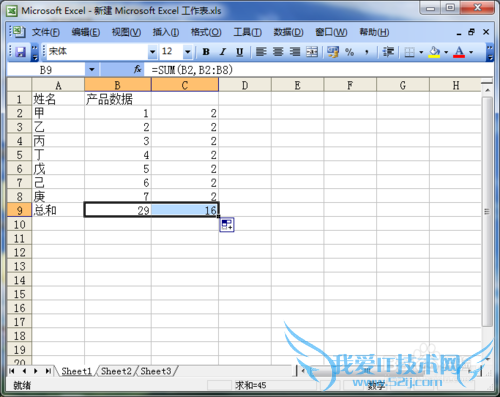
Task: Switch to Sheet1 tab
Action: (76, 371)
